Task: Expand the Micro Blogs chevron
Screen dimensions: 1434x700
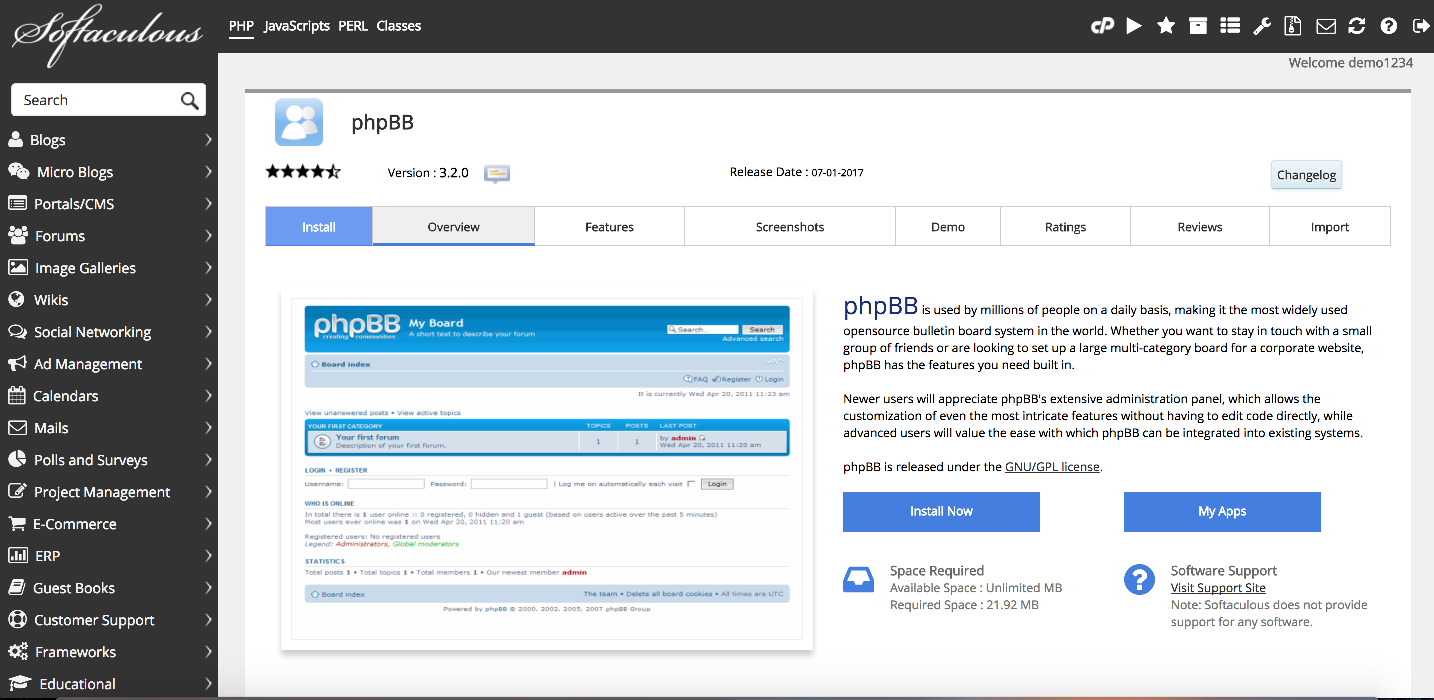Action: pyautogui.click(x=208, y=172)
